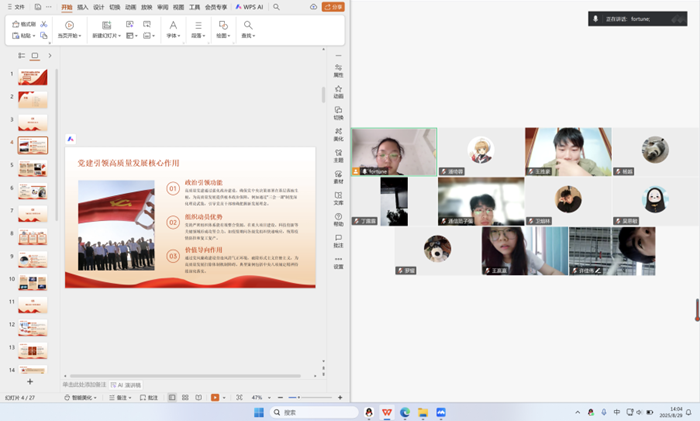
Task: Switch to slide sorter grid view
Action: tap(185, 397)
